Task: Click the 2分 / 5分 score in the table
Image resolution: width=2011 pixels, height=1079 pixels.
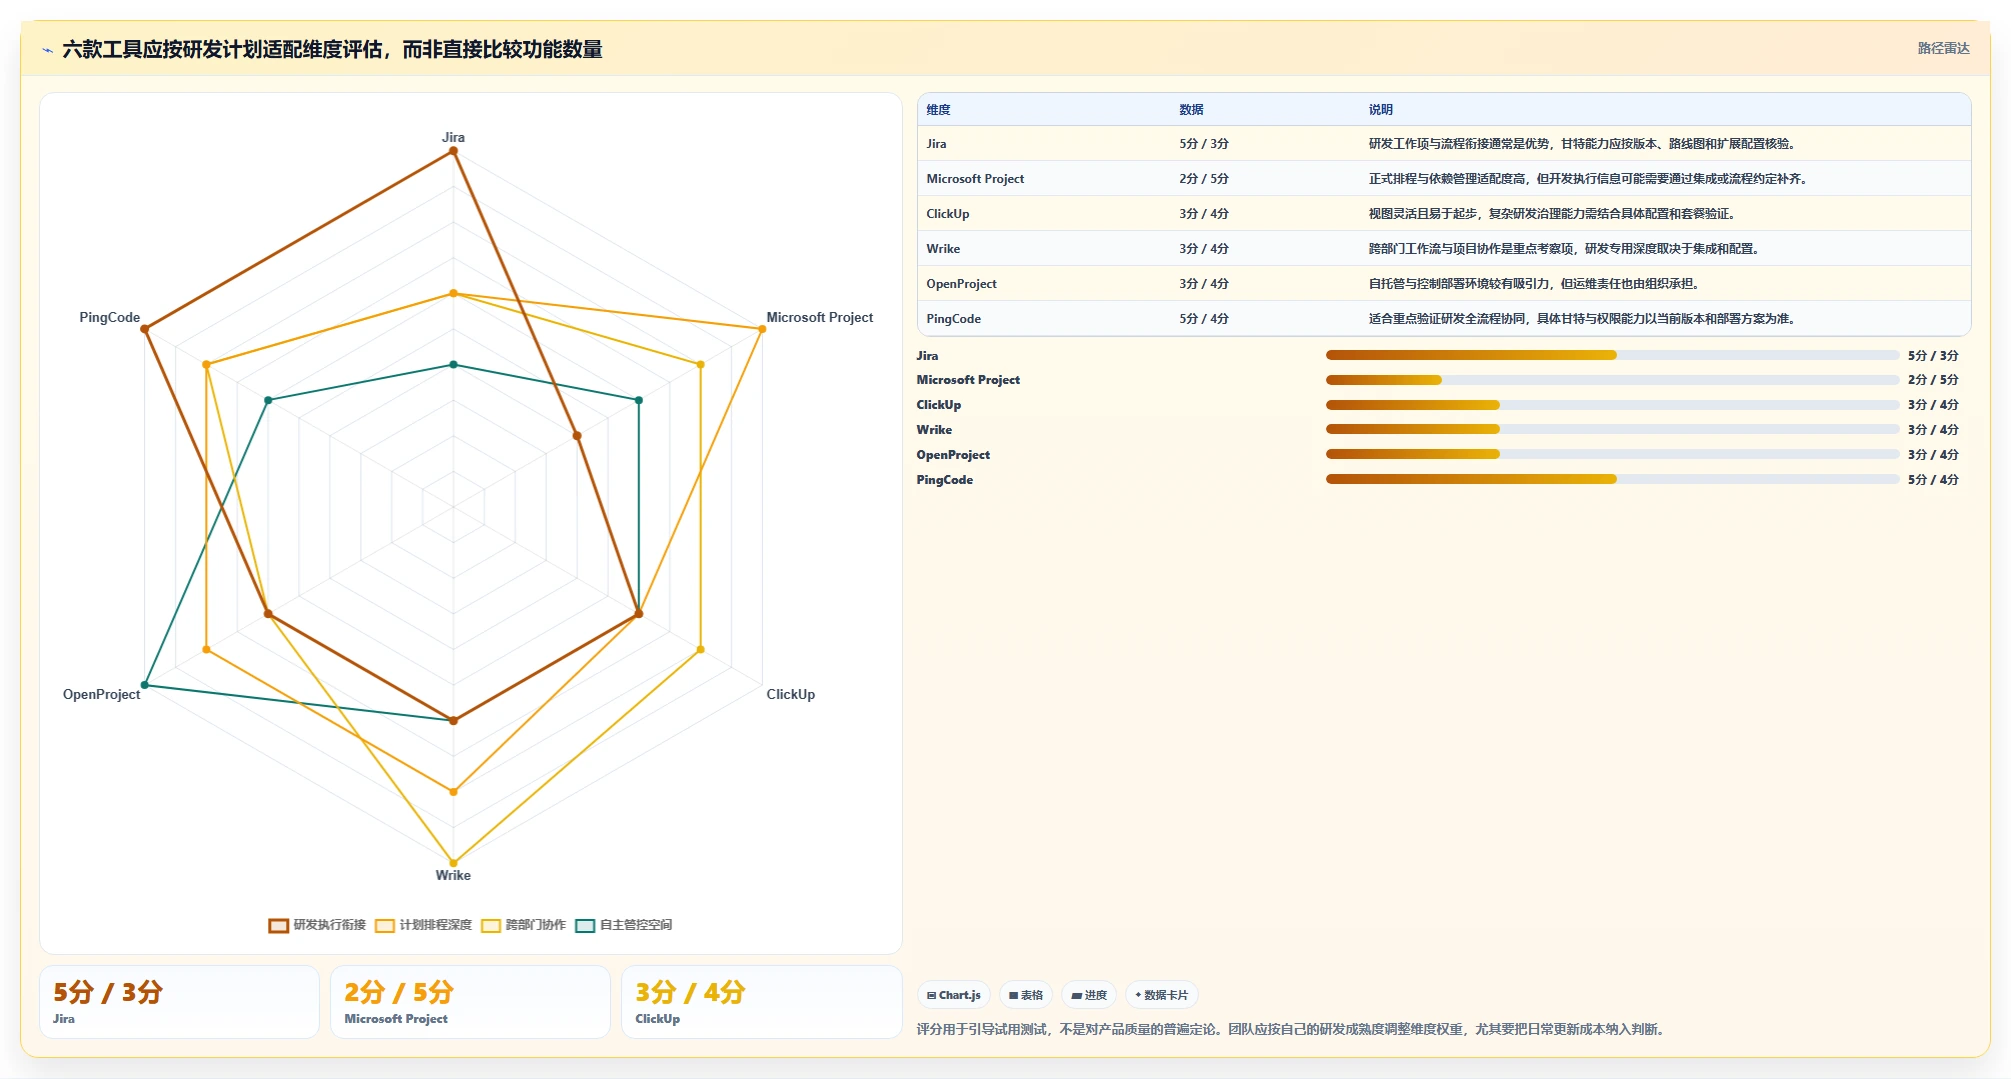Action: coord(1204,179)
